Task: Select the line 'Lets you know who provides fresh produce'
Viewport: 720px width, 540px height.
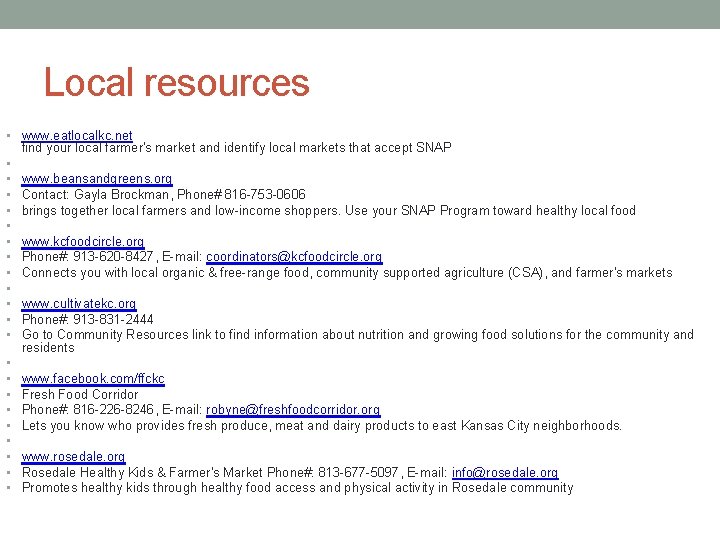Action: 322,425
